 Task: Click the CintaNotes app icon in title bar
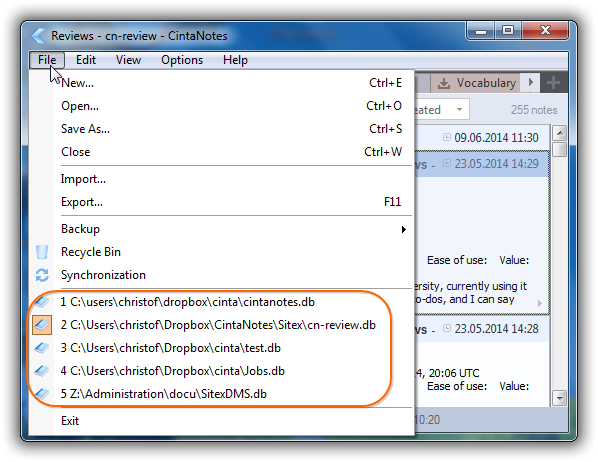click(39, 36)
